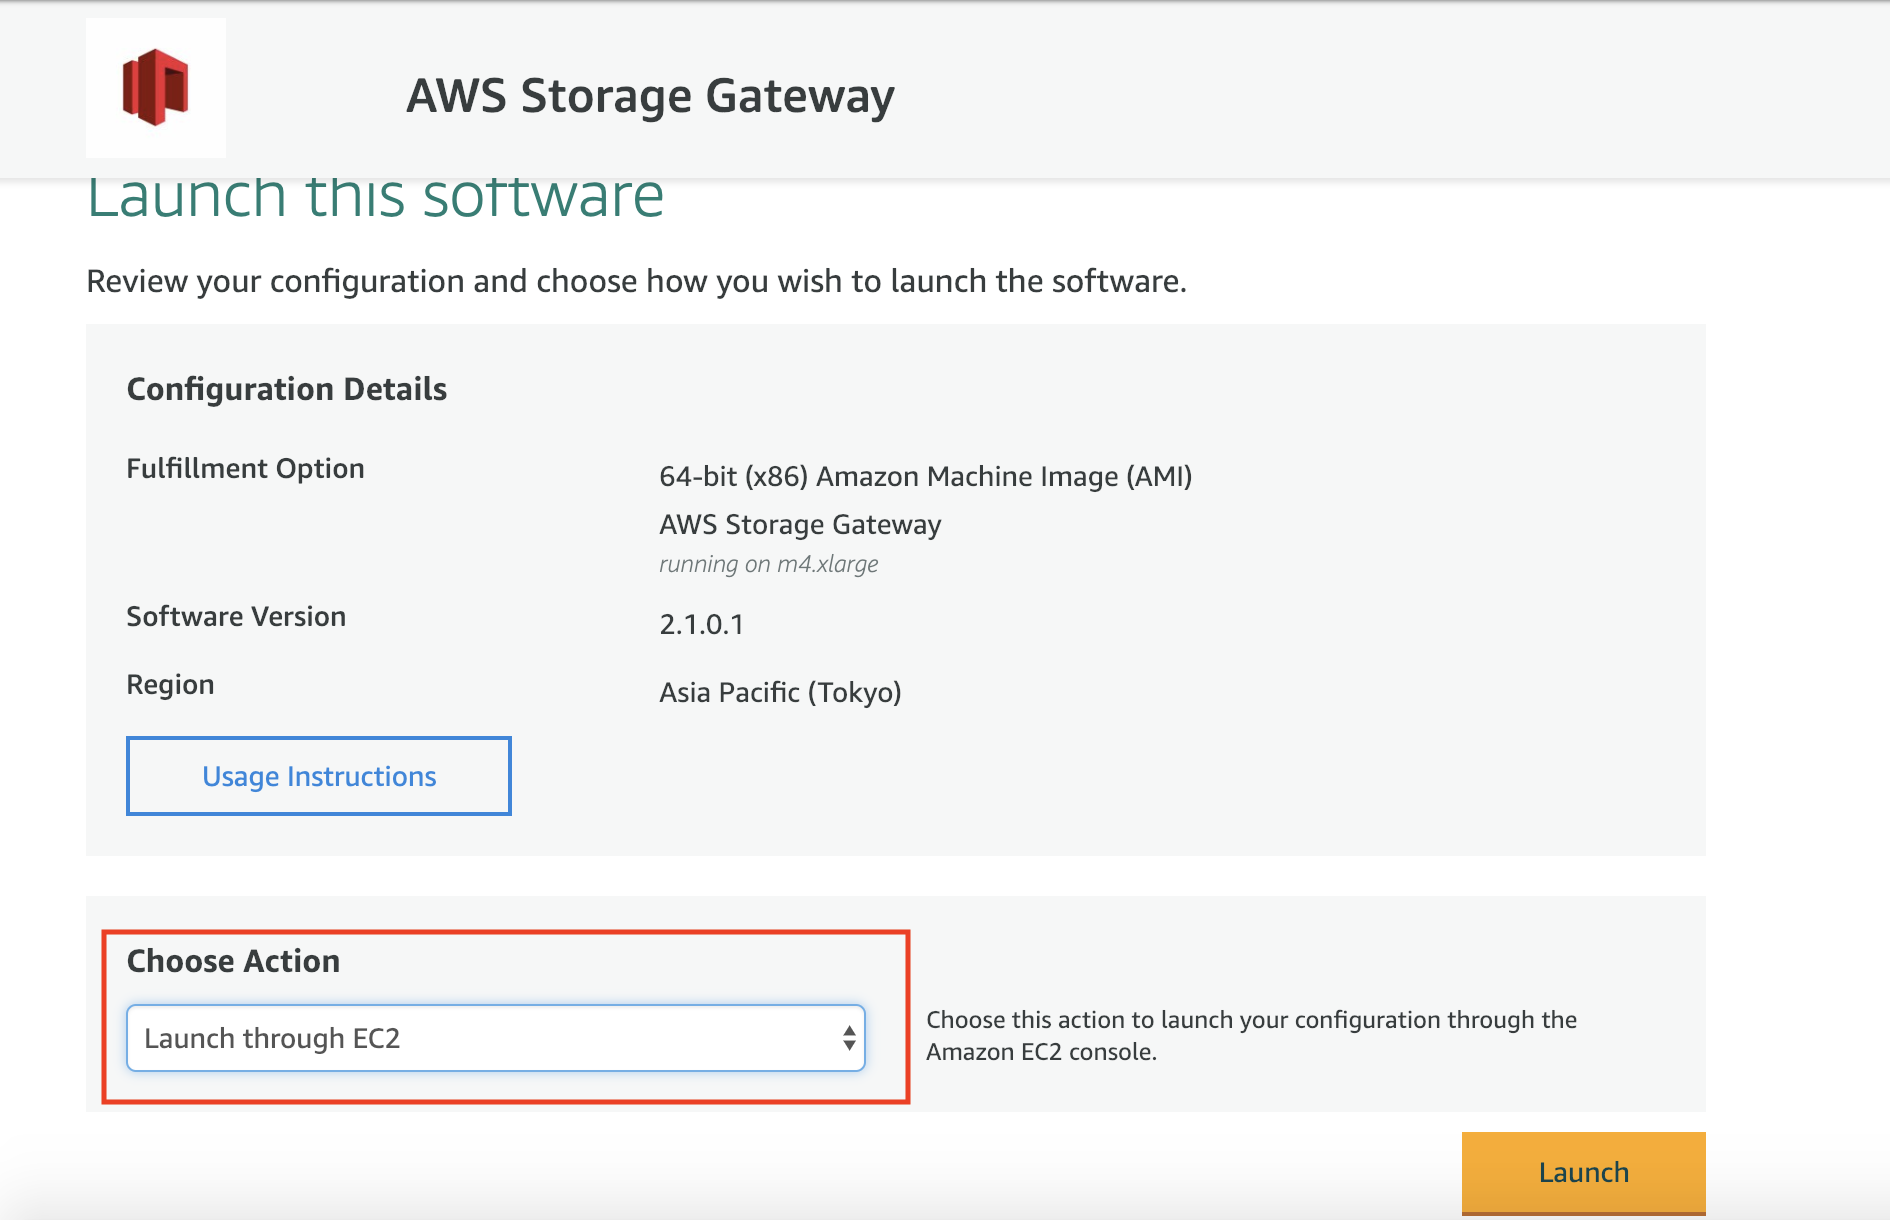Click the EC2 console helper description text
This screenshot has width=1890, height=1220.
pyautogui.click(x=1251, y=1035)
